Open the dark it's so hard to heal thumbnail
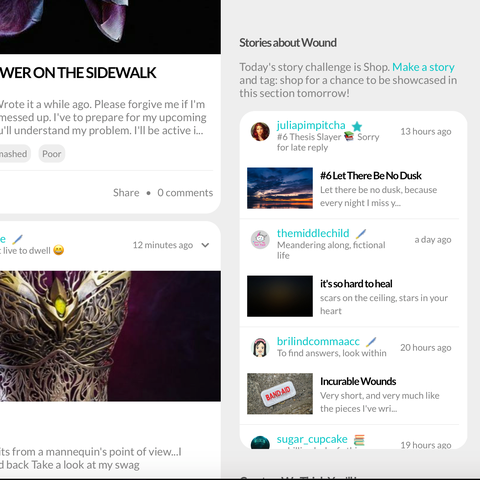This screenshot has width=480, height=480. coord(280,296)
